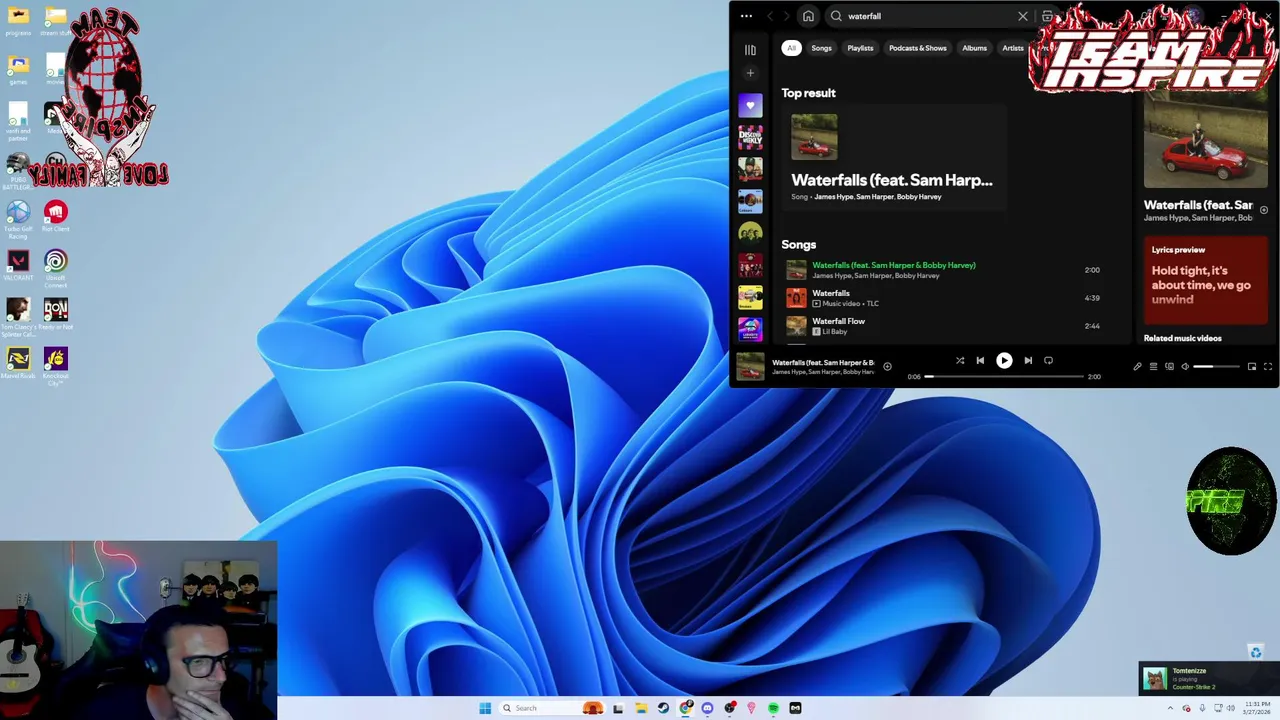Open the lyrics microphone icon
Viewport: 1280px width, 720px height.
click(x=1137, y=367)
